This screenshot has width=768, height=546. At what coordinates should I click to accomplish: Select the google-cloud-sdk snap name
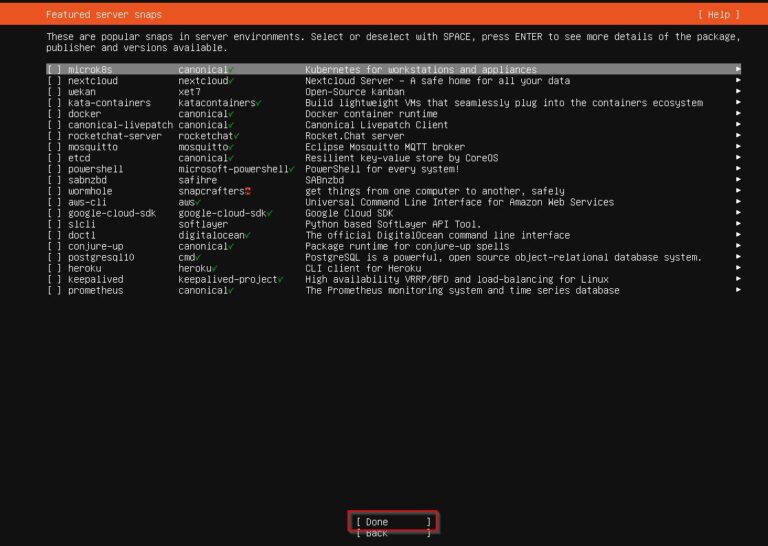click(112, 213)
